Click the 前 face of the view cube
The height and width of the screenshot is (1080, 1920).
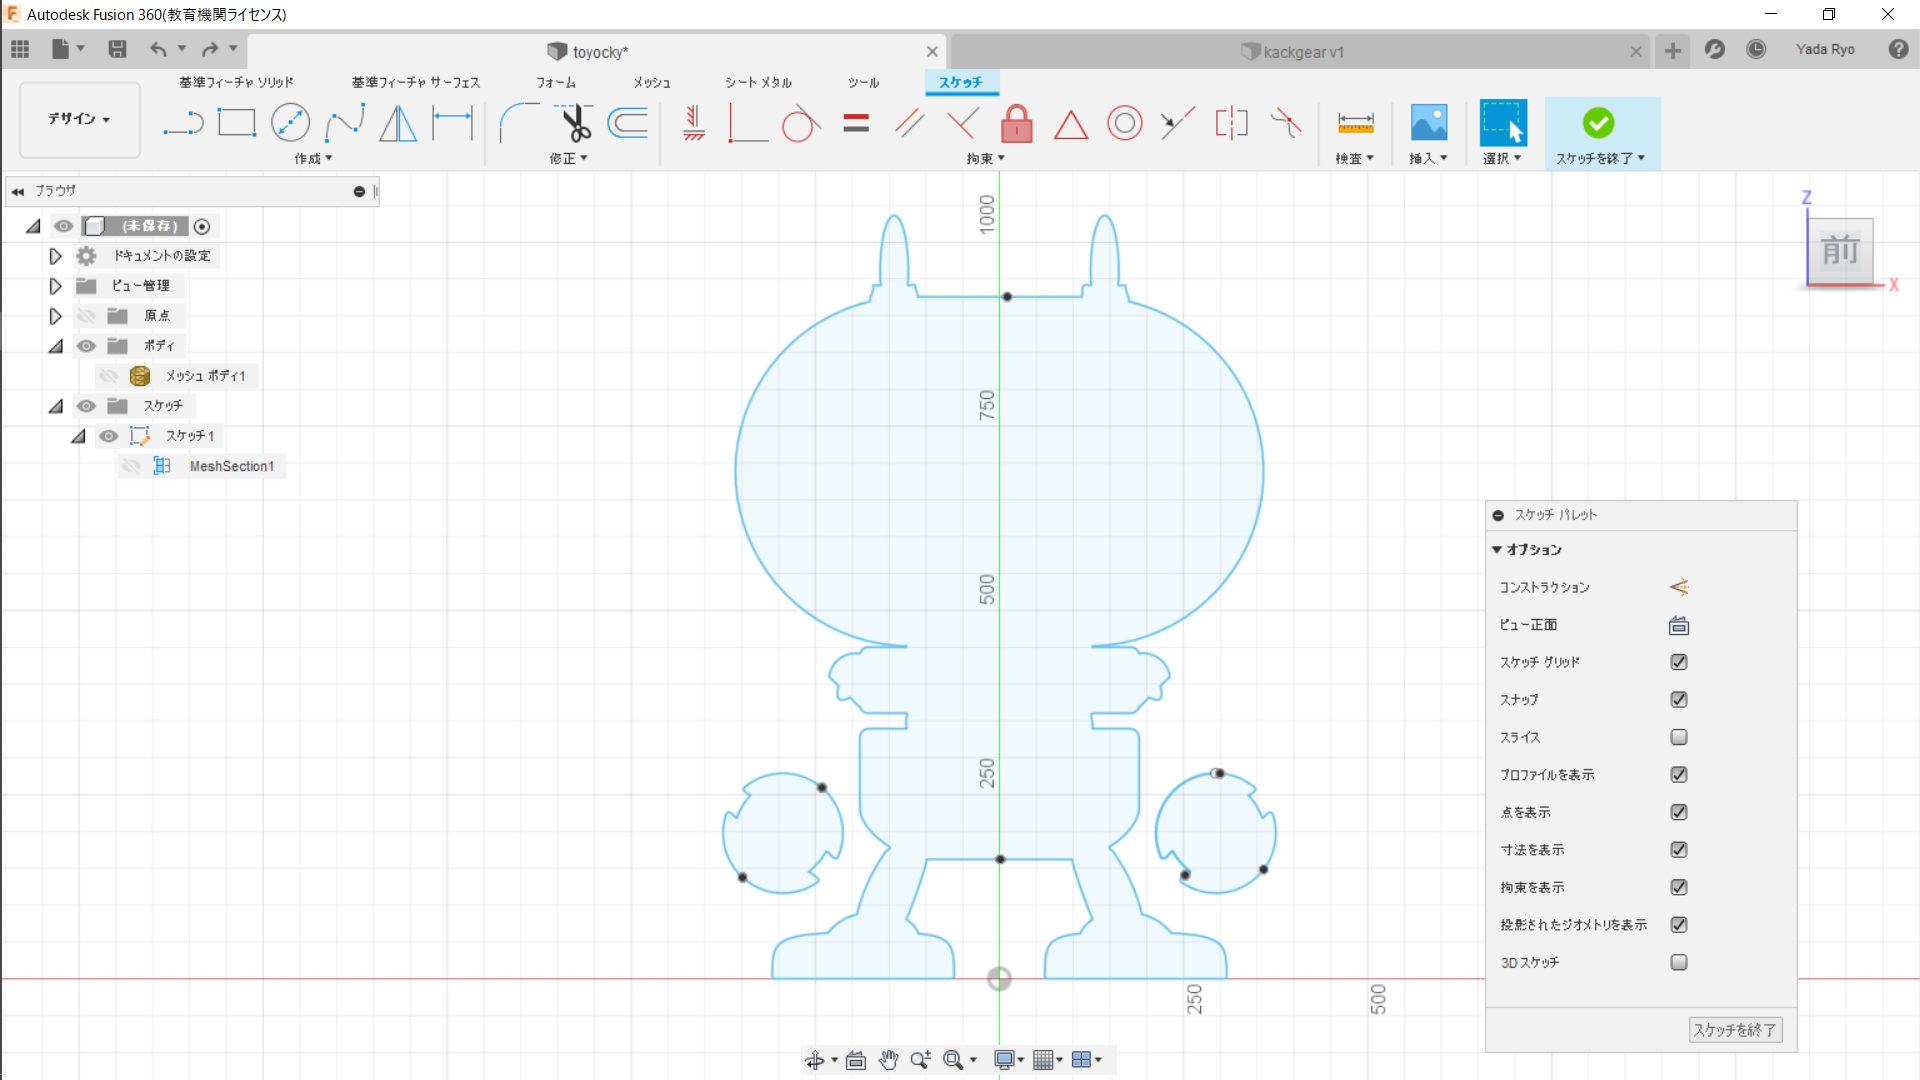point(1840,250)
